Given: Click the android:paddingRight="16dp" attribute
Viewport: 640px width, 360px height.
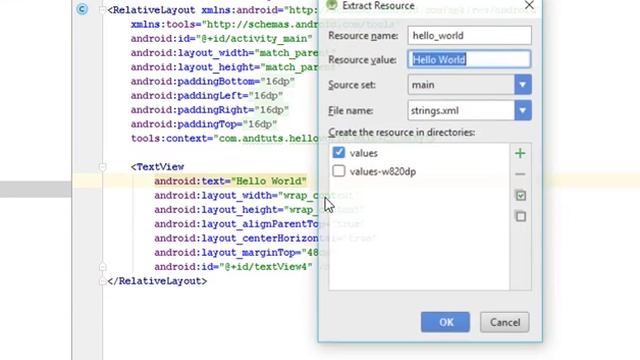Looking at the screenshot, I should (x=210, y=110).
